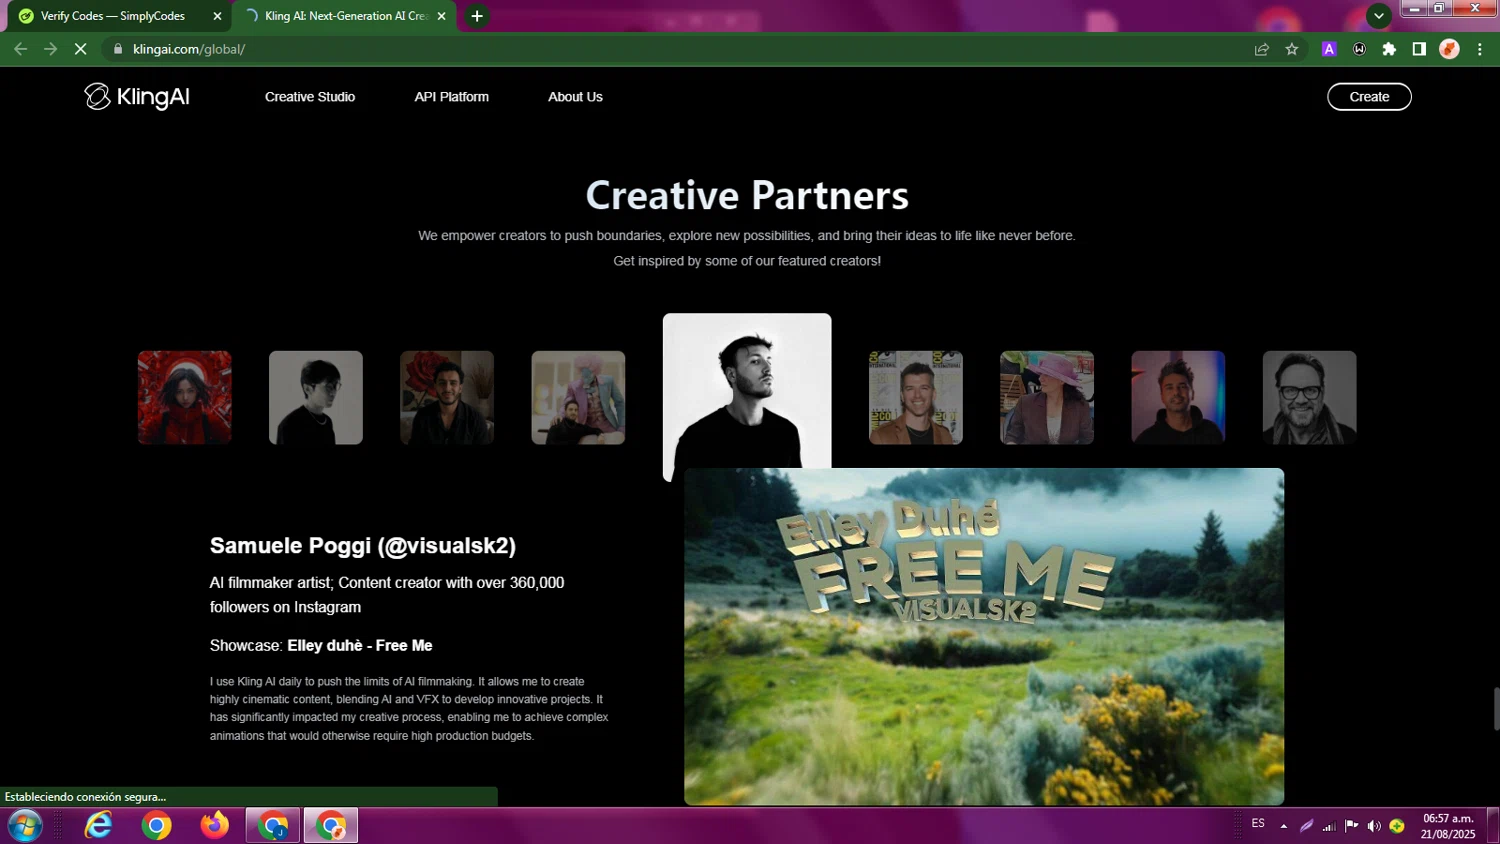
Task: Open the first Chrome taskbar icon
Action: pos(156,826)
